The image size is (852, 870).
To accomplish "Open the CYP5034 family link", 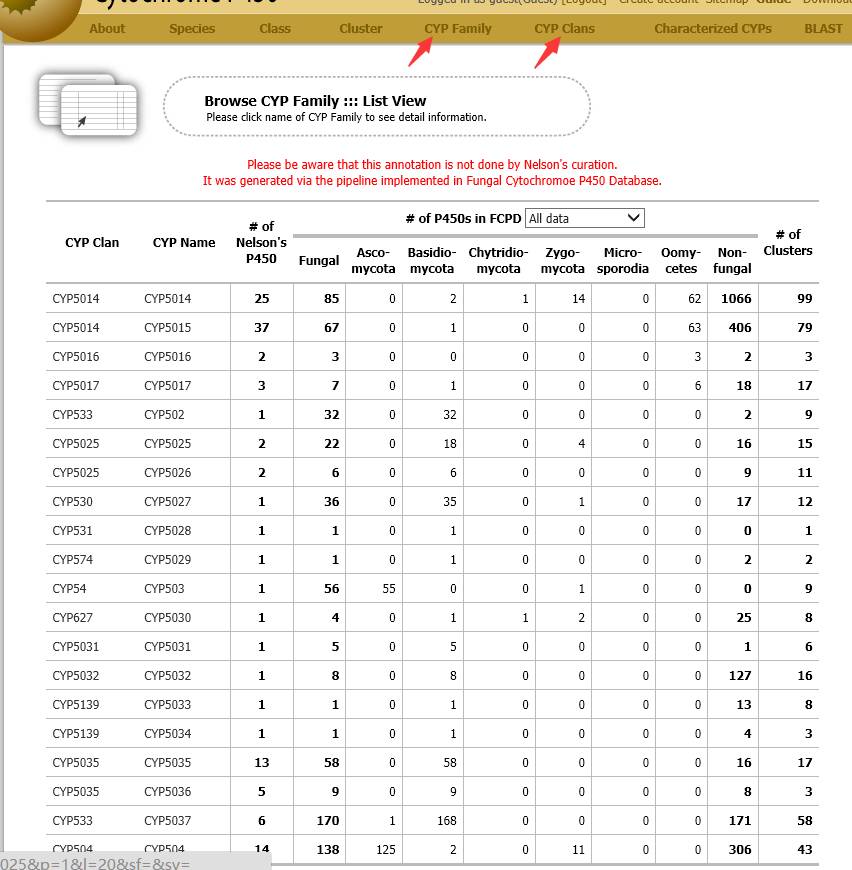I will pos(168,734).
